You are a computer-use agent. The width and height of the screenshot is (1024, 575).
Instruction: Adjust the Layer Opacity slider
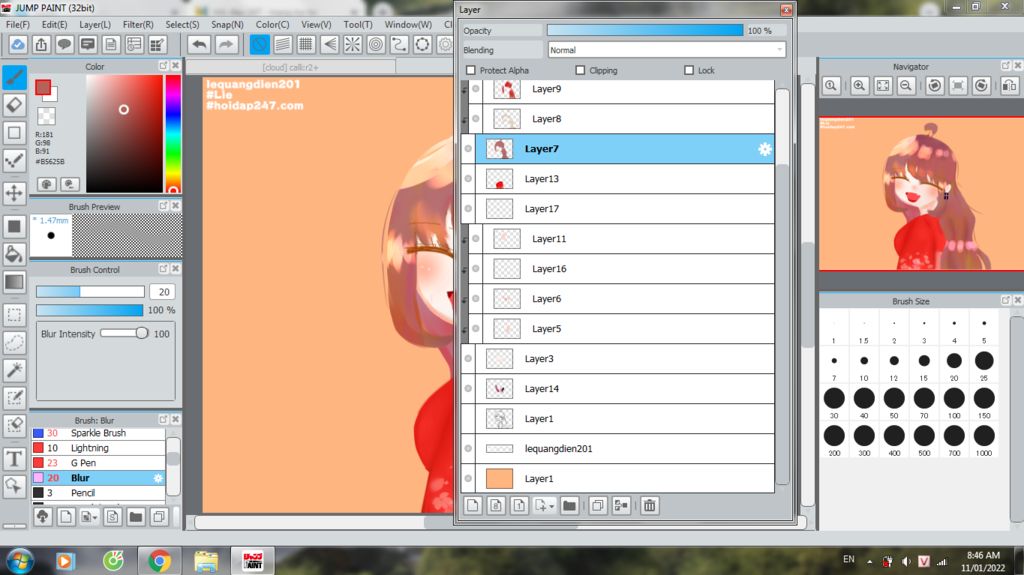[x=645, y=31]
